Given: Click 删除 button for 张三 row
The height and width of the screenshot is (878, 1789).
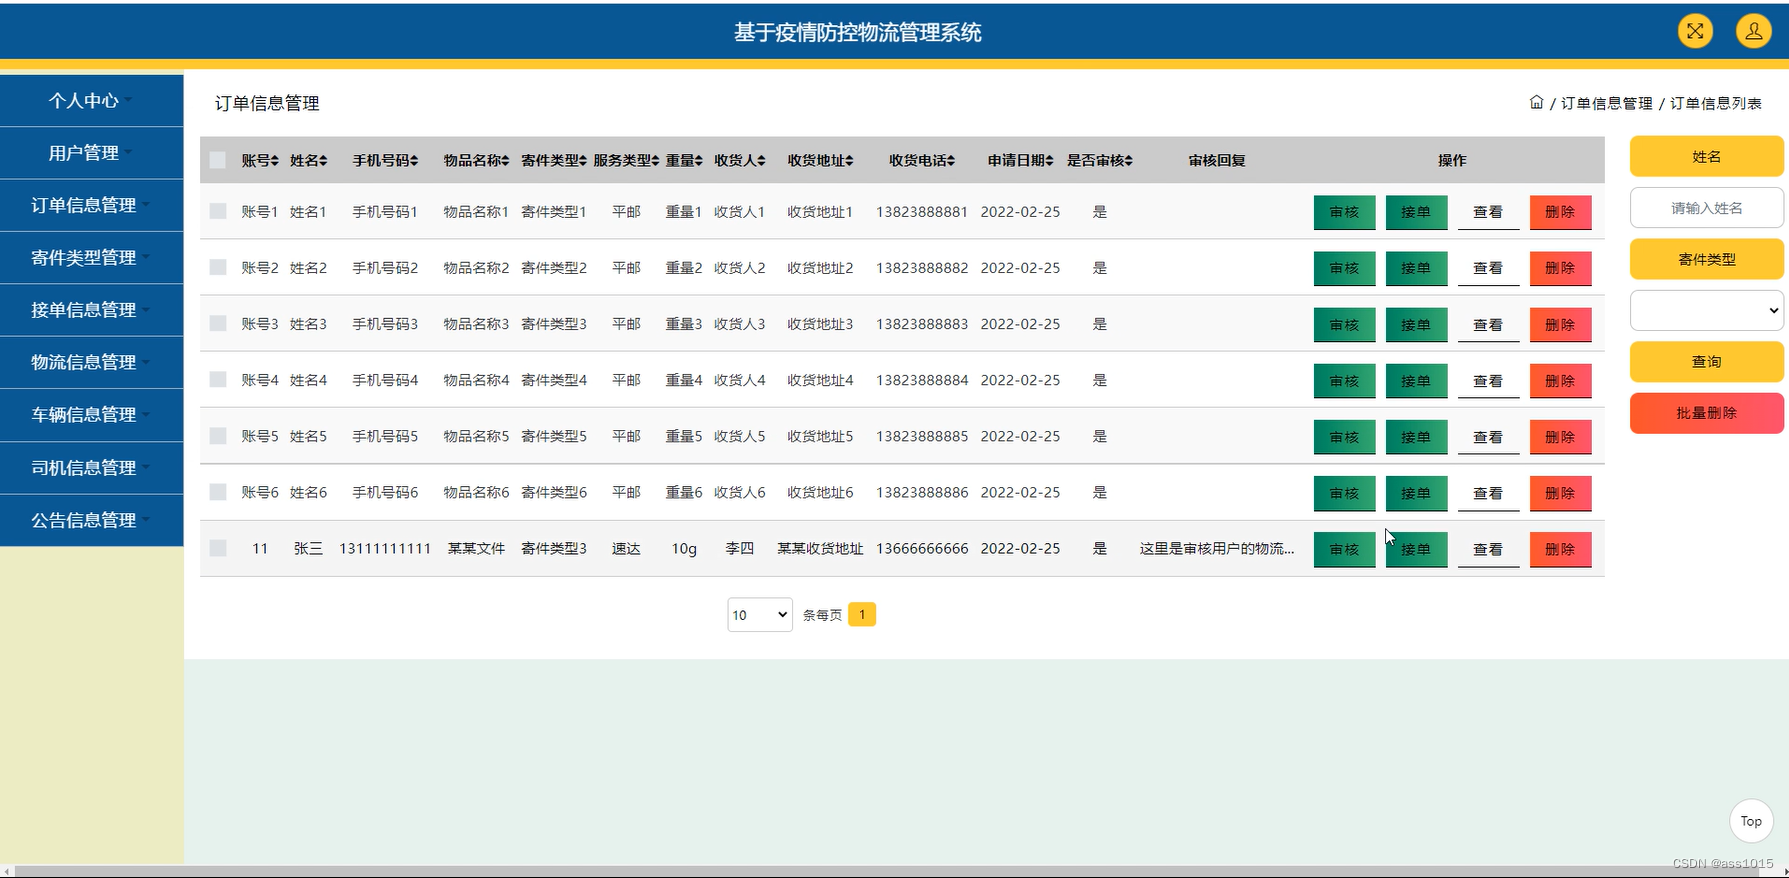Looking at the screenshot, I should coord(1560,549).
